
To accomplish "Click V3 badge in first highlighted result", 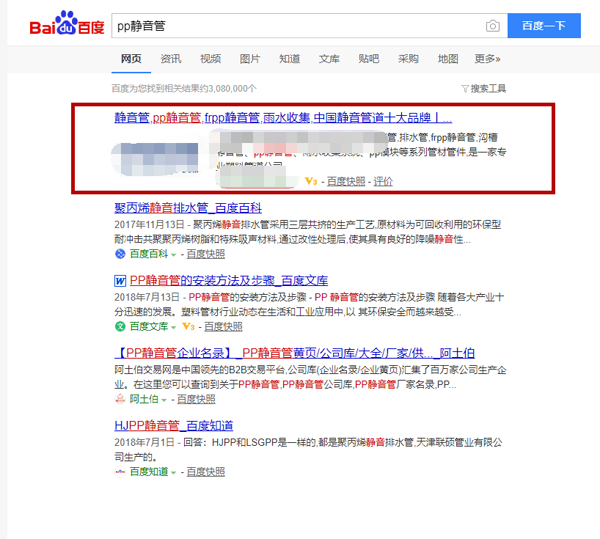I will 311,181.
